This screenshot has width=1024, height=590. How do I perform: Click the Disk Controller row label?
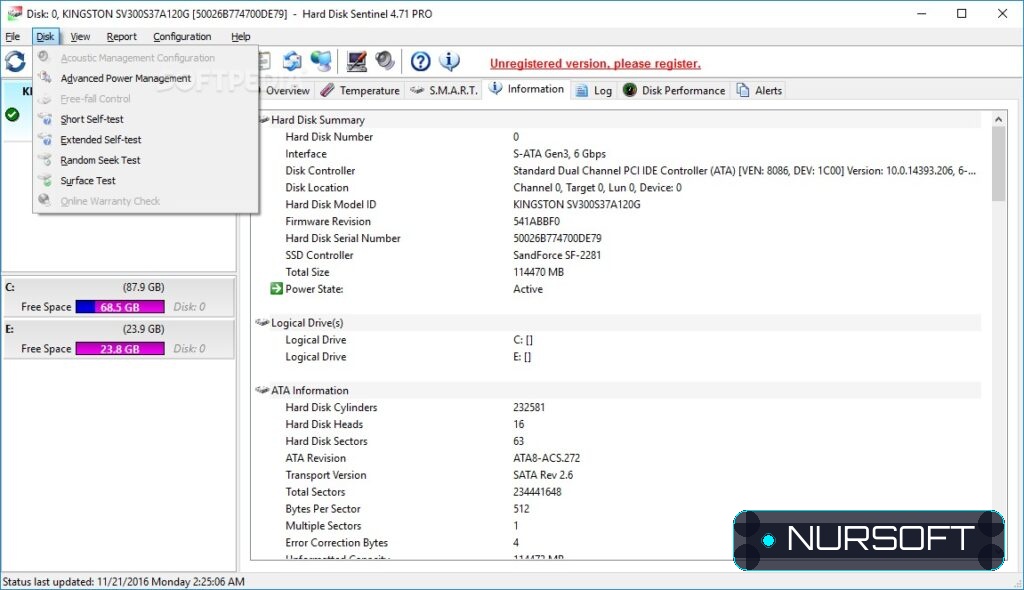pyautogui.click(x=320, y=171)
